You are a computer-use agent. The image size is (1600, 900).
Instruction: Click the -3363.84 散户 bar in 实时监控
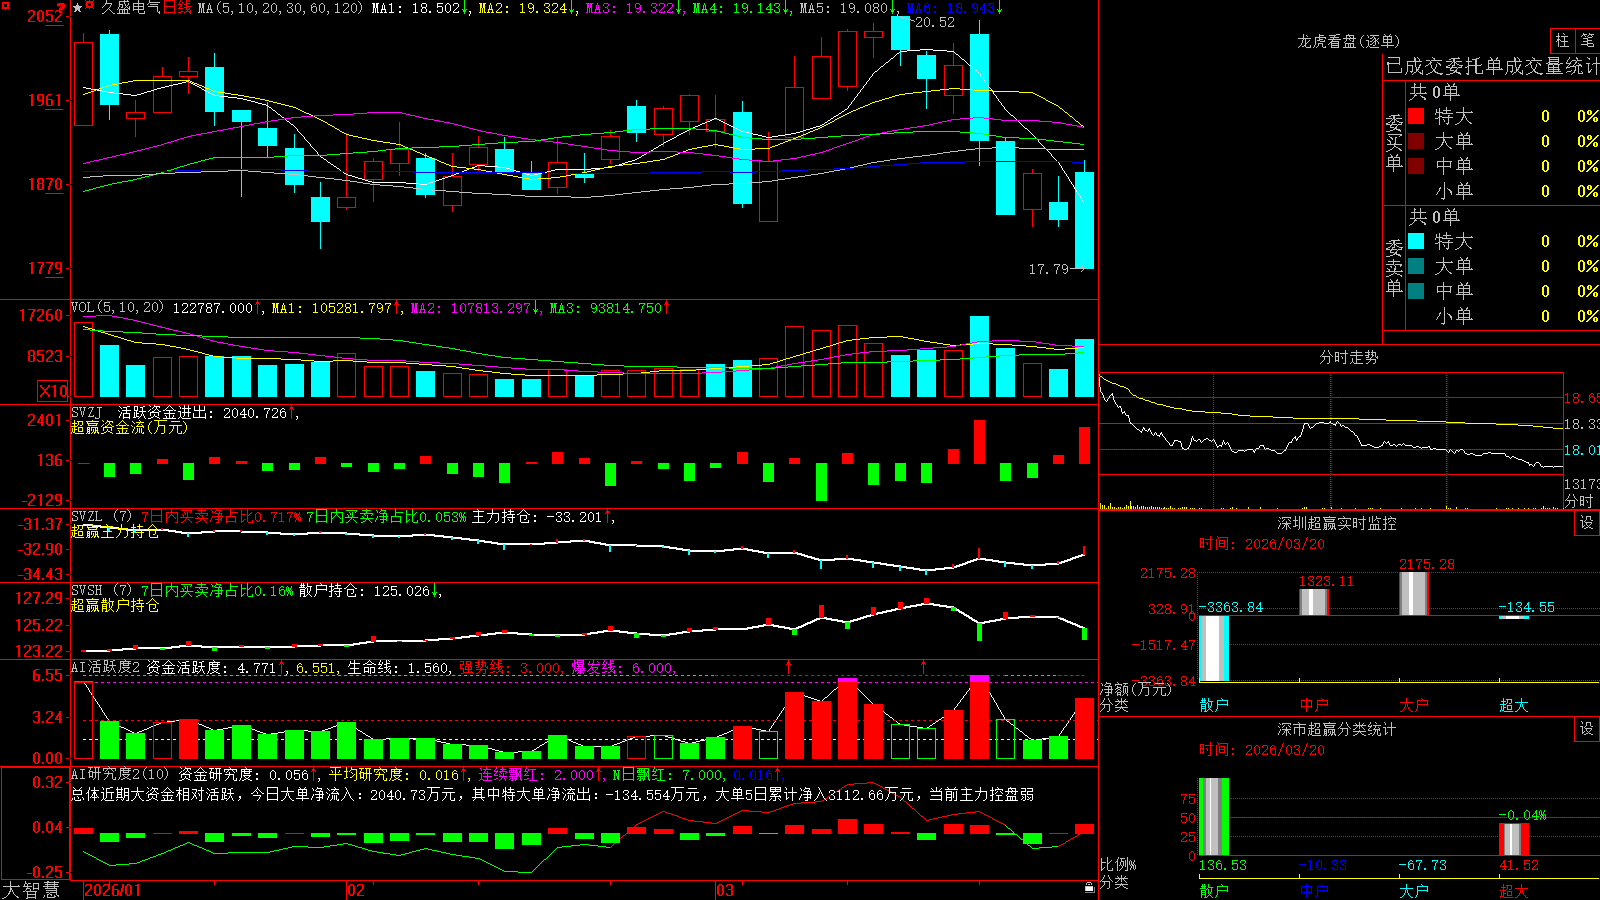pyautogui.click(x=1214, y=649)
